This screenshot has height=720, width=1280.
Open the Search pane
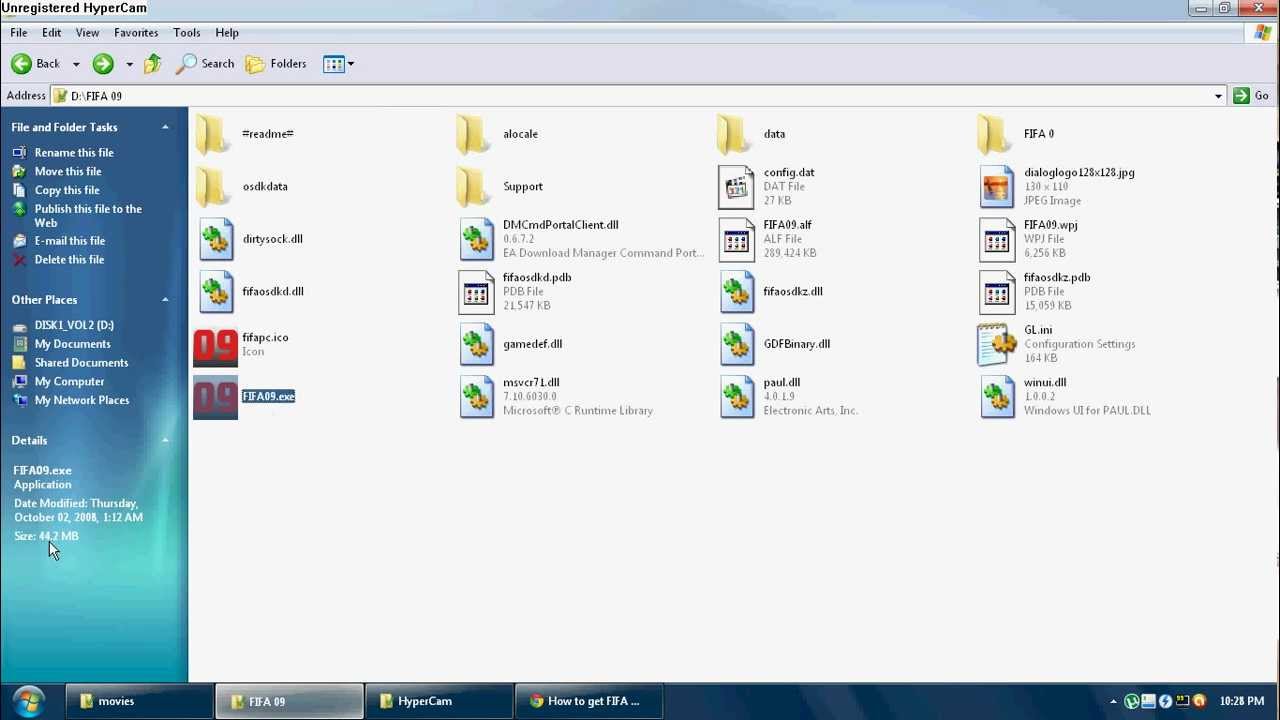click(205, 64)
